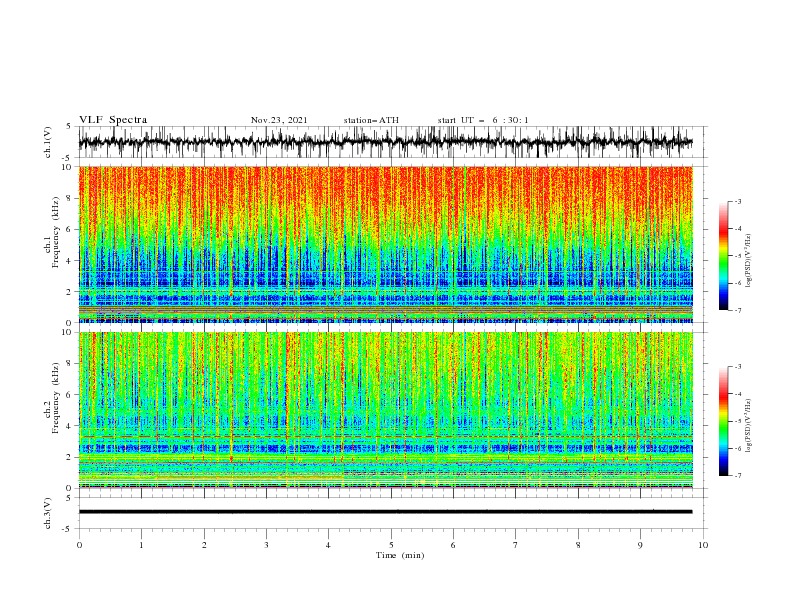Viewport: 792px width, 612px height.
Task: Click time axis tick label "4"
Action: point(328,545)
